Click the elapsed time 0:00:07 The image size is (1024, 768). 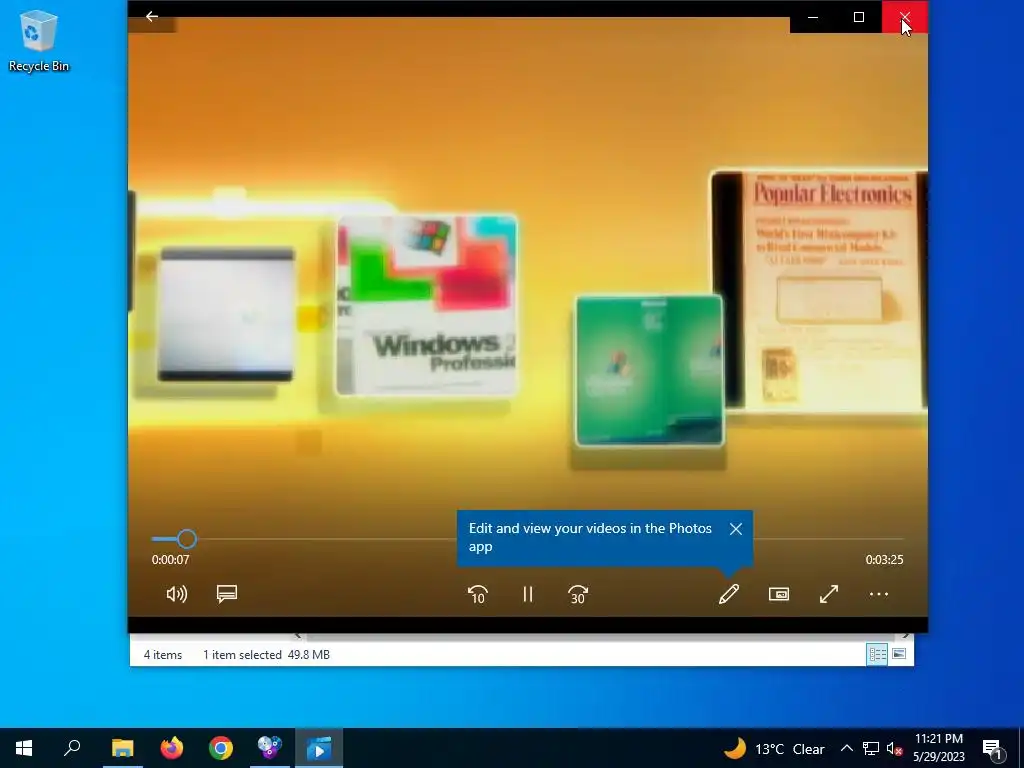(x=170, y=560)
